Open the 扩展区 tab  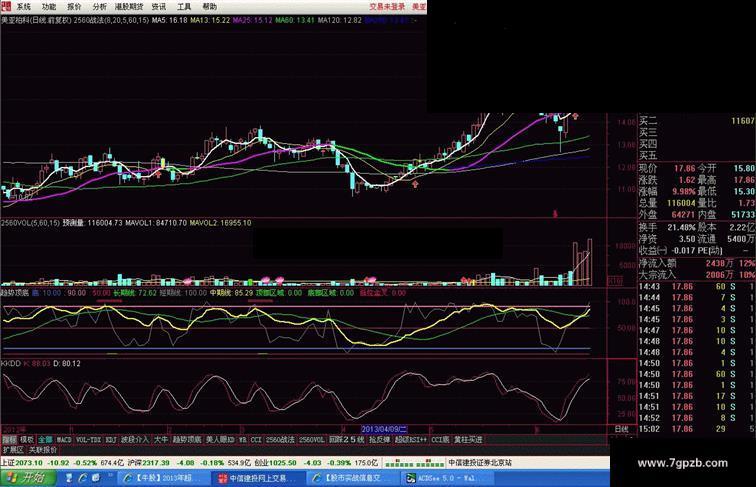click(x=13, y=450)
